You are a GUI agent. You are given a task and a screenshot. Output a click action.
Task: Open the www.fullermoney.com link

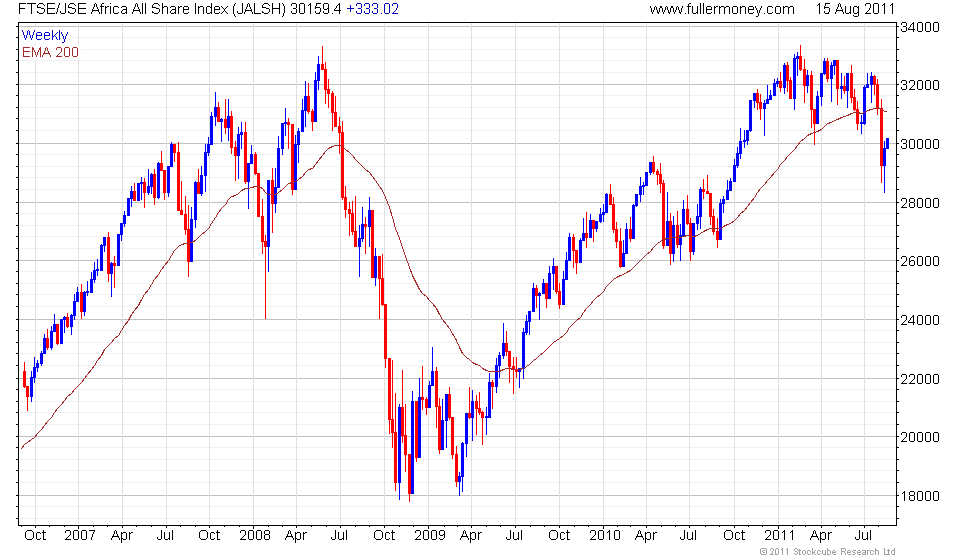(722, 9)
